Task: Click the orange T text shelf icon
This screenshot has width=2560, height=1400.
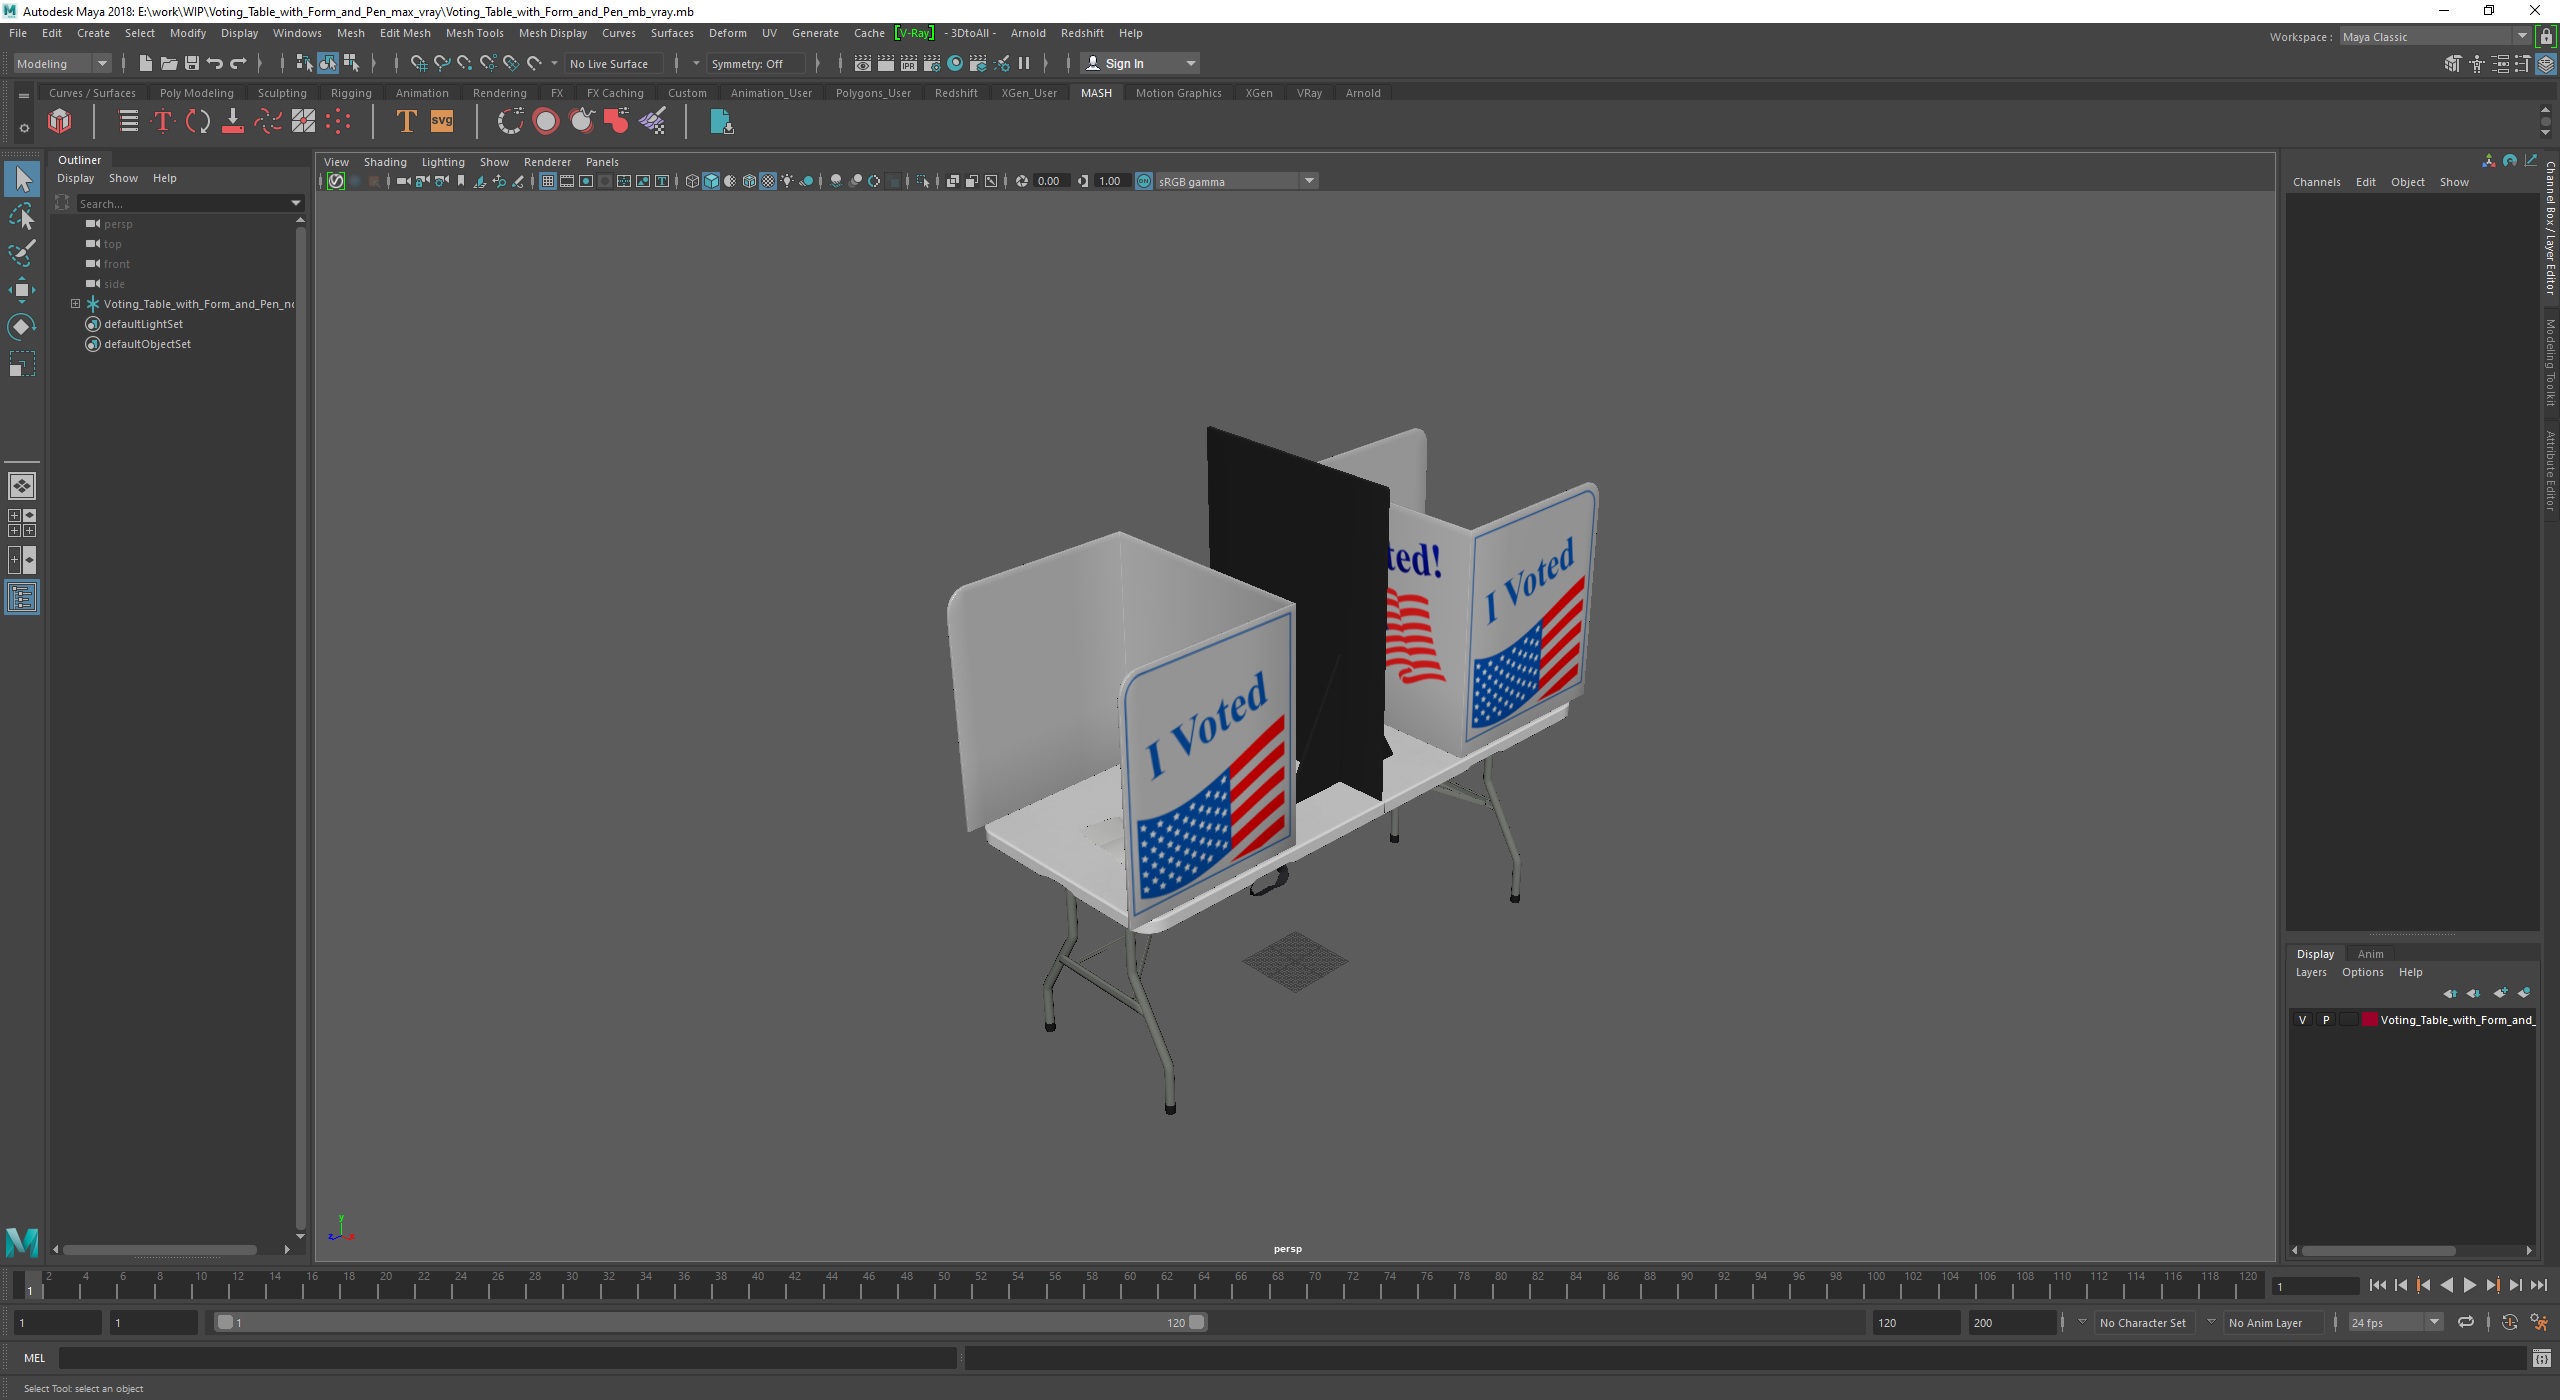Action: (406, 122)
